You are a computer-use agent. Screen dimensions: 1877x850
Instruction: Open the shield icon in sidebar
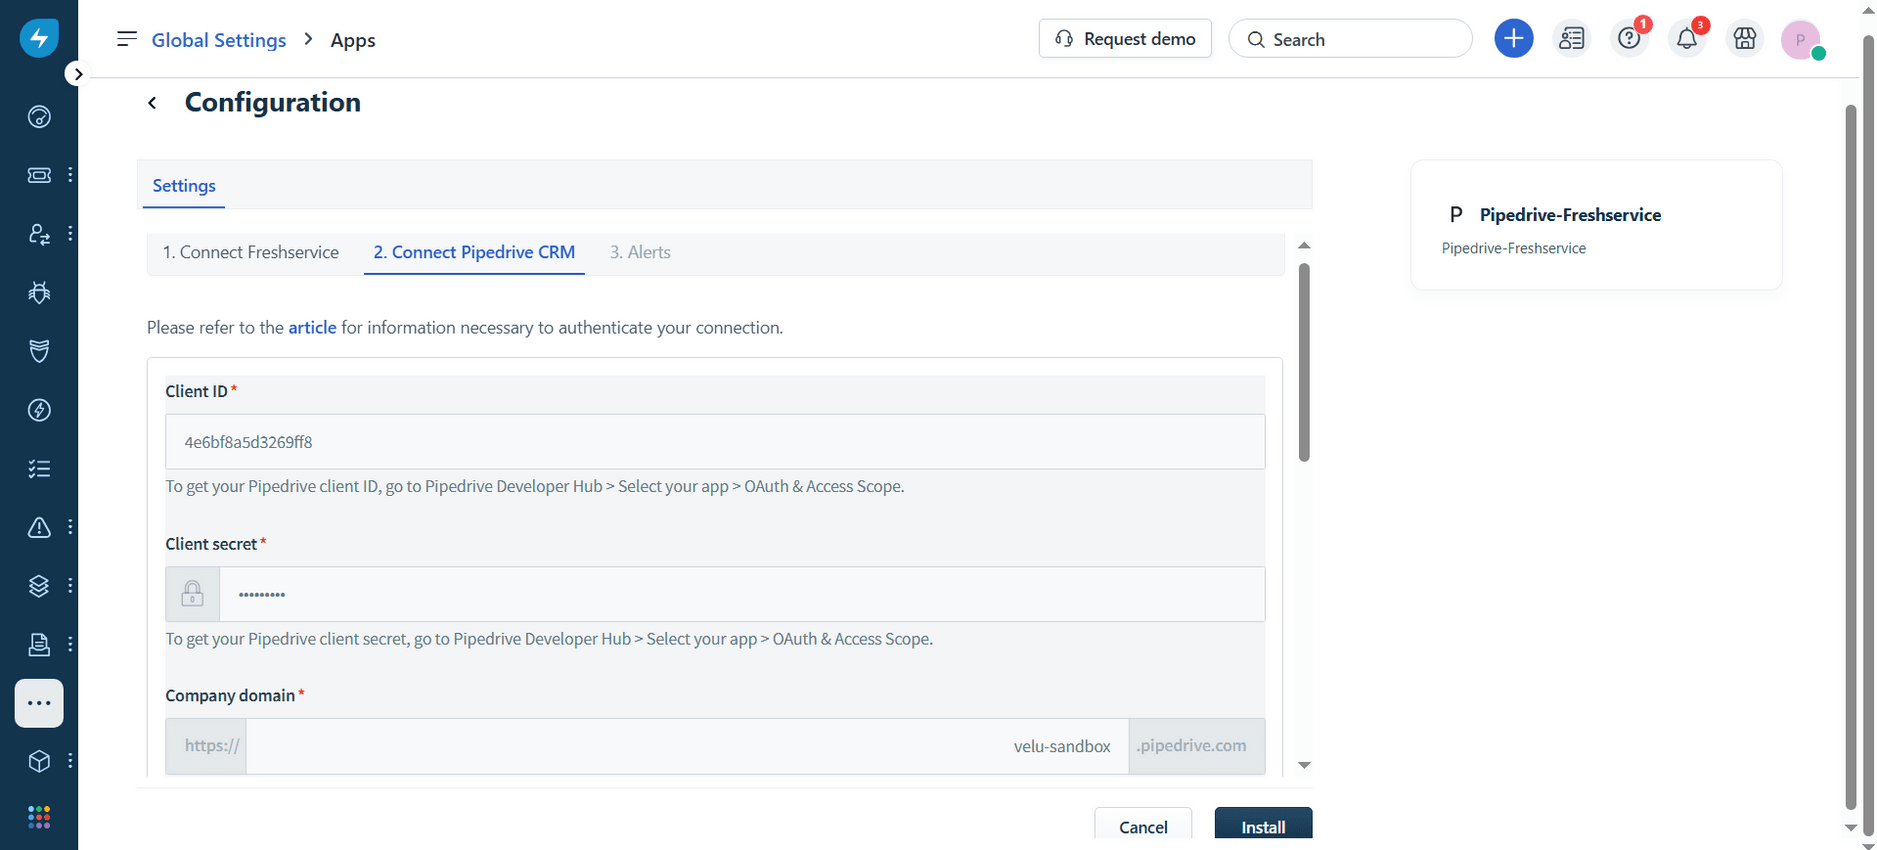pyautogui.click(x=39, y=351)
